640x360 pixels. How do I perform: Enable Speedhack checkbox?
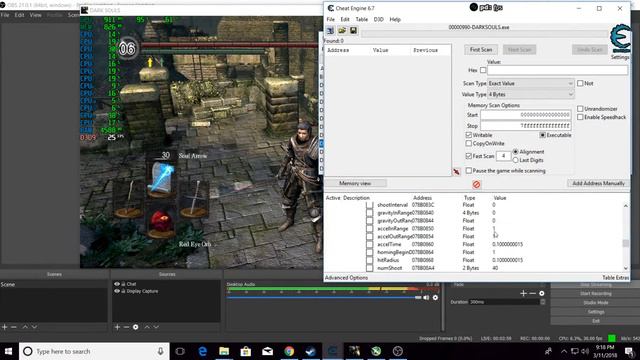point(580,117)
